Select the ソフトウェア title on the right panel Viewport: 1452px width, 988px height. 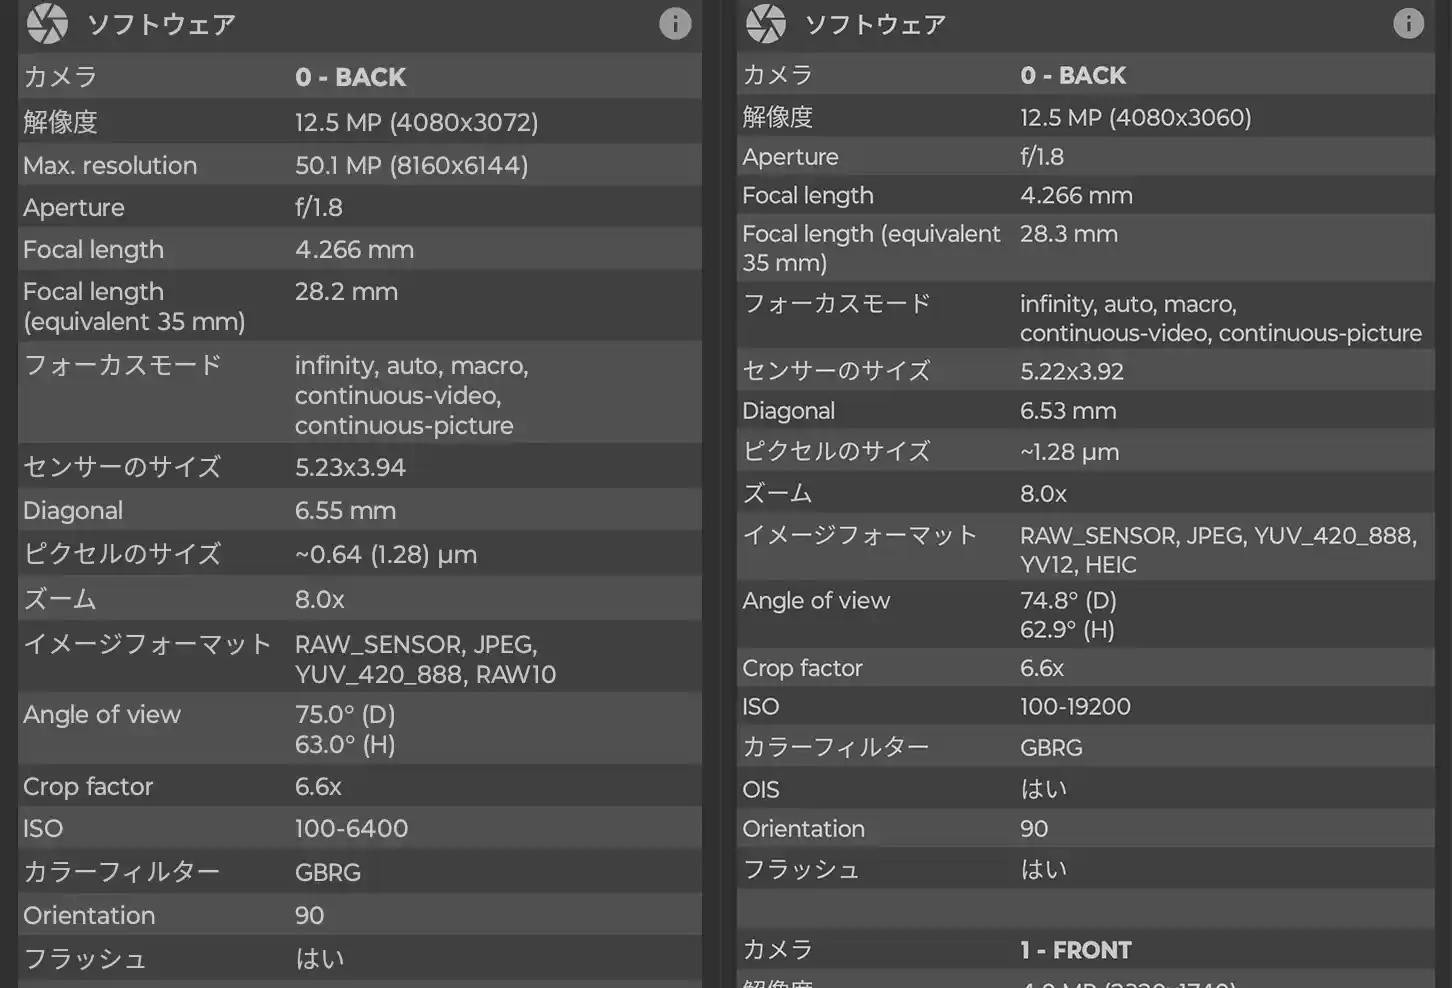point(875,23)
